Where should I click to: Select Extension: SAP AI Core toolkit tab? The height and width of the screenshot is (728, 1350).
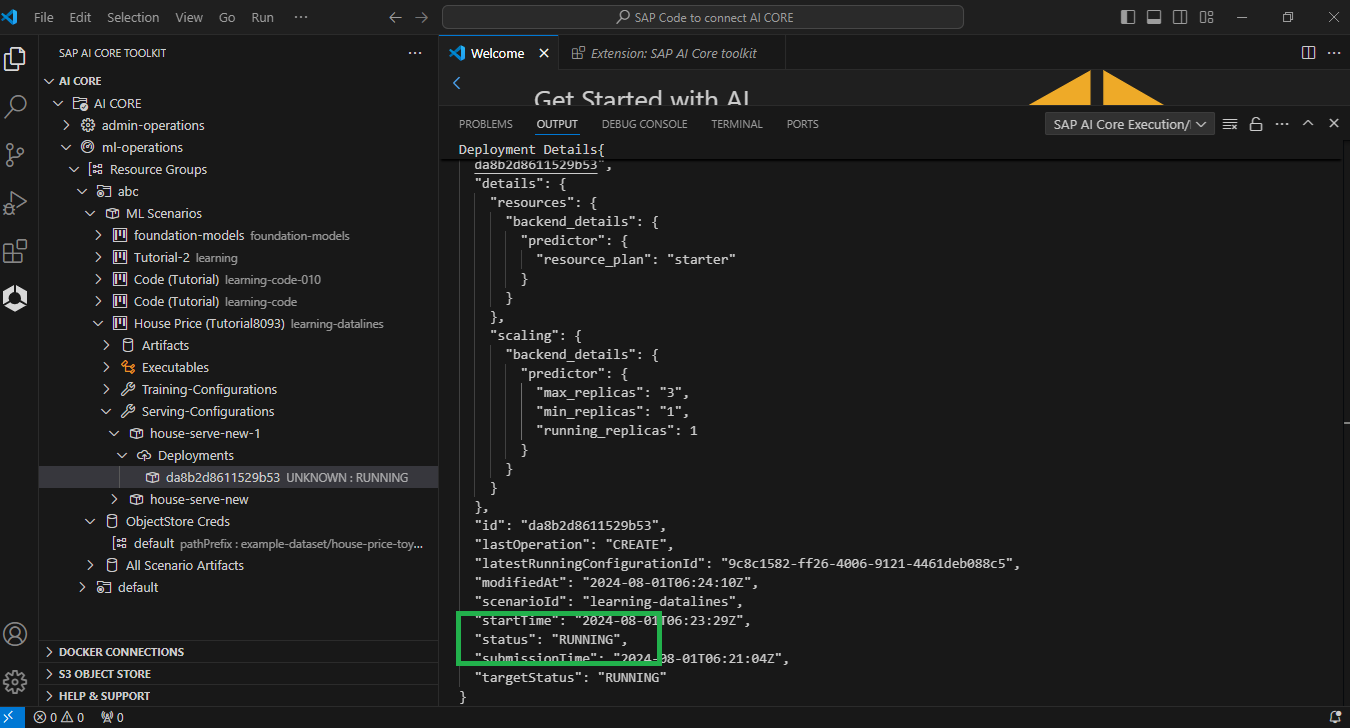pos(671,53)
